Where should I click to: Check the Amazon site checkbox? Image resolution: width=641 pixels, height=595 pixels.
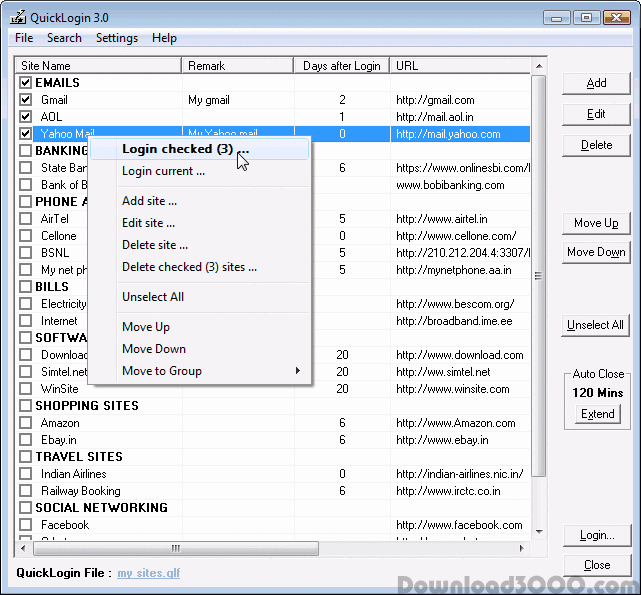click(25, 423)
